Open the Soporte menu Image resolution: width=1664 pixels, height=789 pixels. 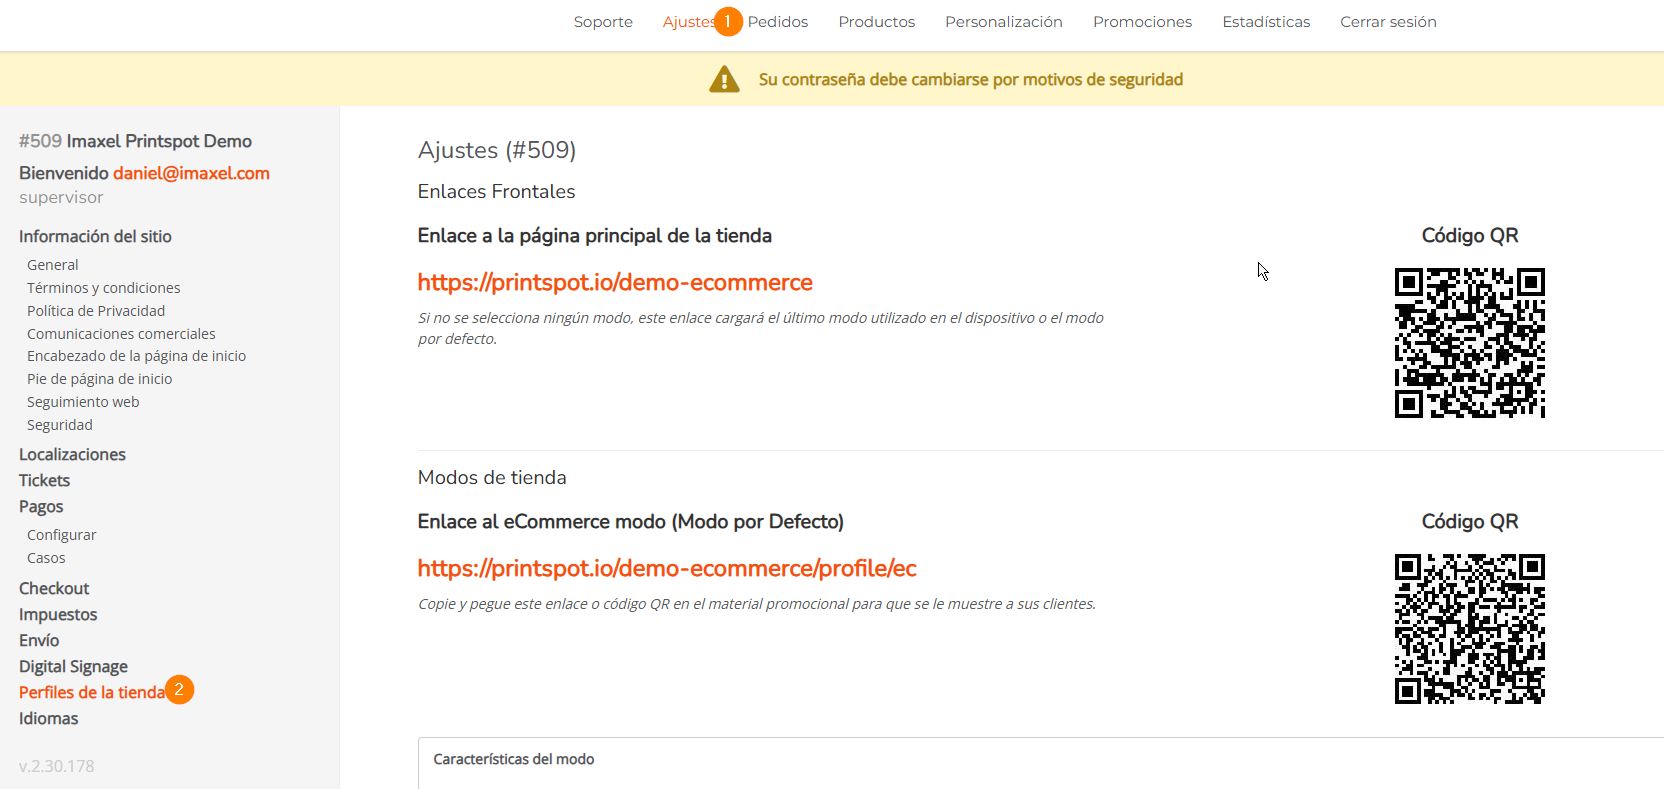(x=603, y=22)
